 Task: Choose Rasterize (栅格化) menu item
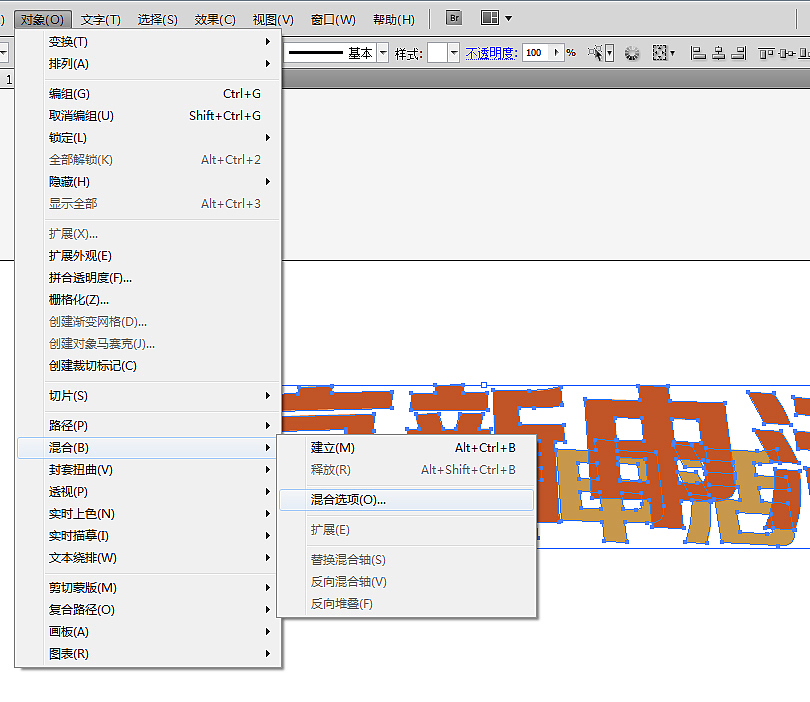[149, 300]
